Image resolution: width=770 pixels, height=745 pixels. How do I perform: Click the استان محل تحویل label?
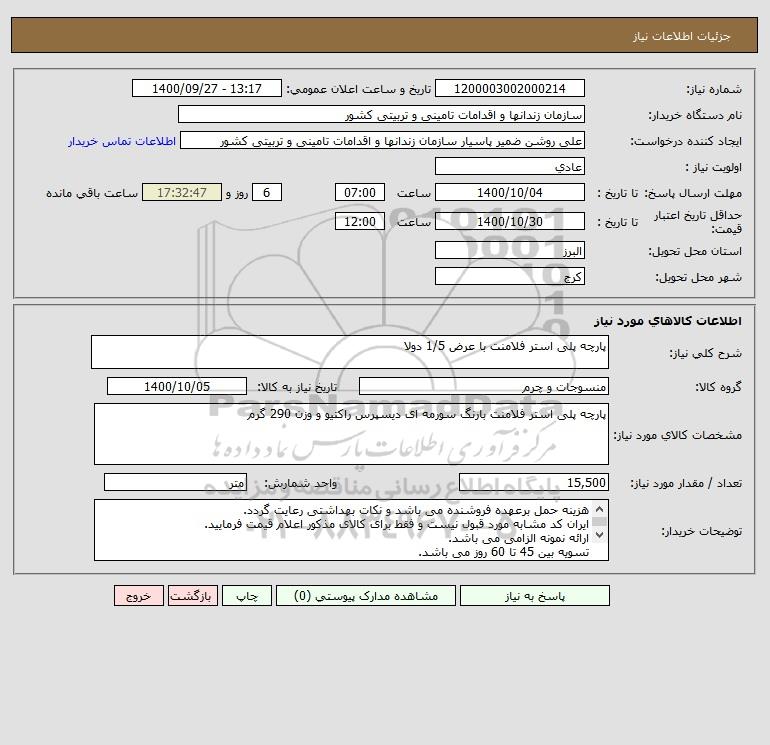[x=695, y=251]
